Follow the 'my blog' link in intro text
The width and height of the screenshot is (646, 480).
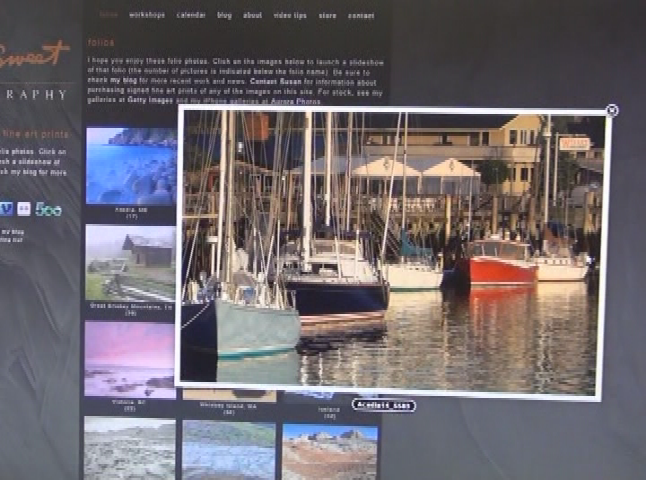click(124, 80)
